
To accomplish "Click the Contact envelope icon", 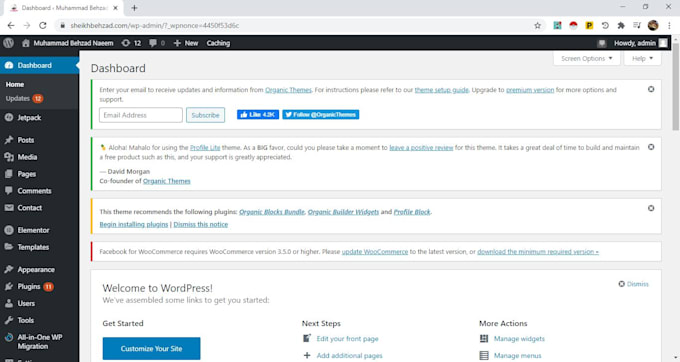I will point(9,208).
